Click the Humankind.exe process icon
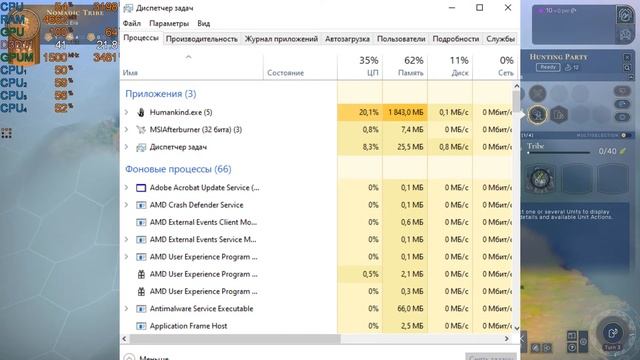This screenshot has width=640, height=360. (x=141, y=112)
